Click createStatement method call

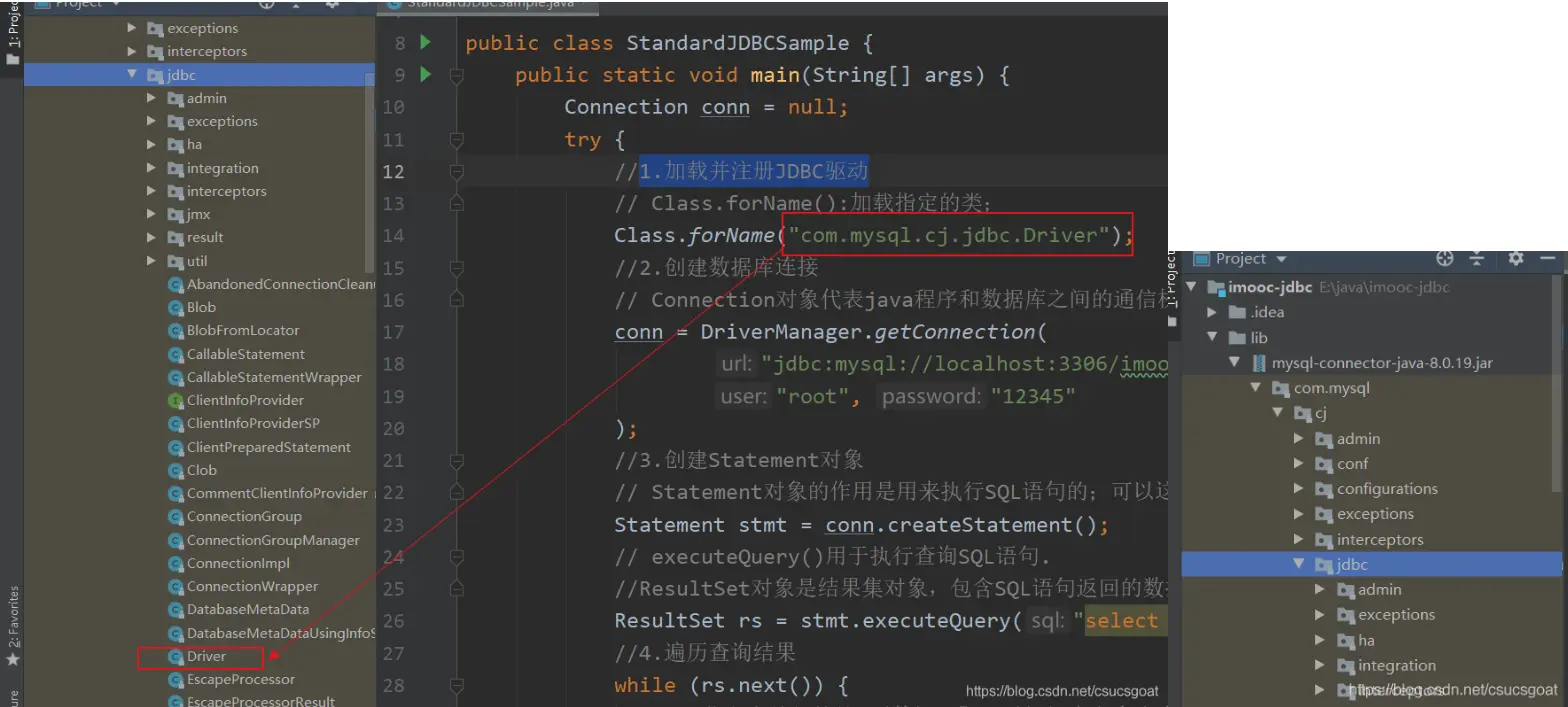pos(978,524)
